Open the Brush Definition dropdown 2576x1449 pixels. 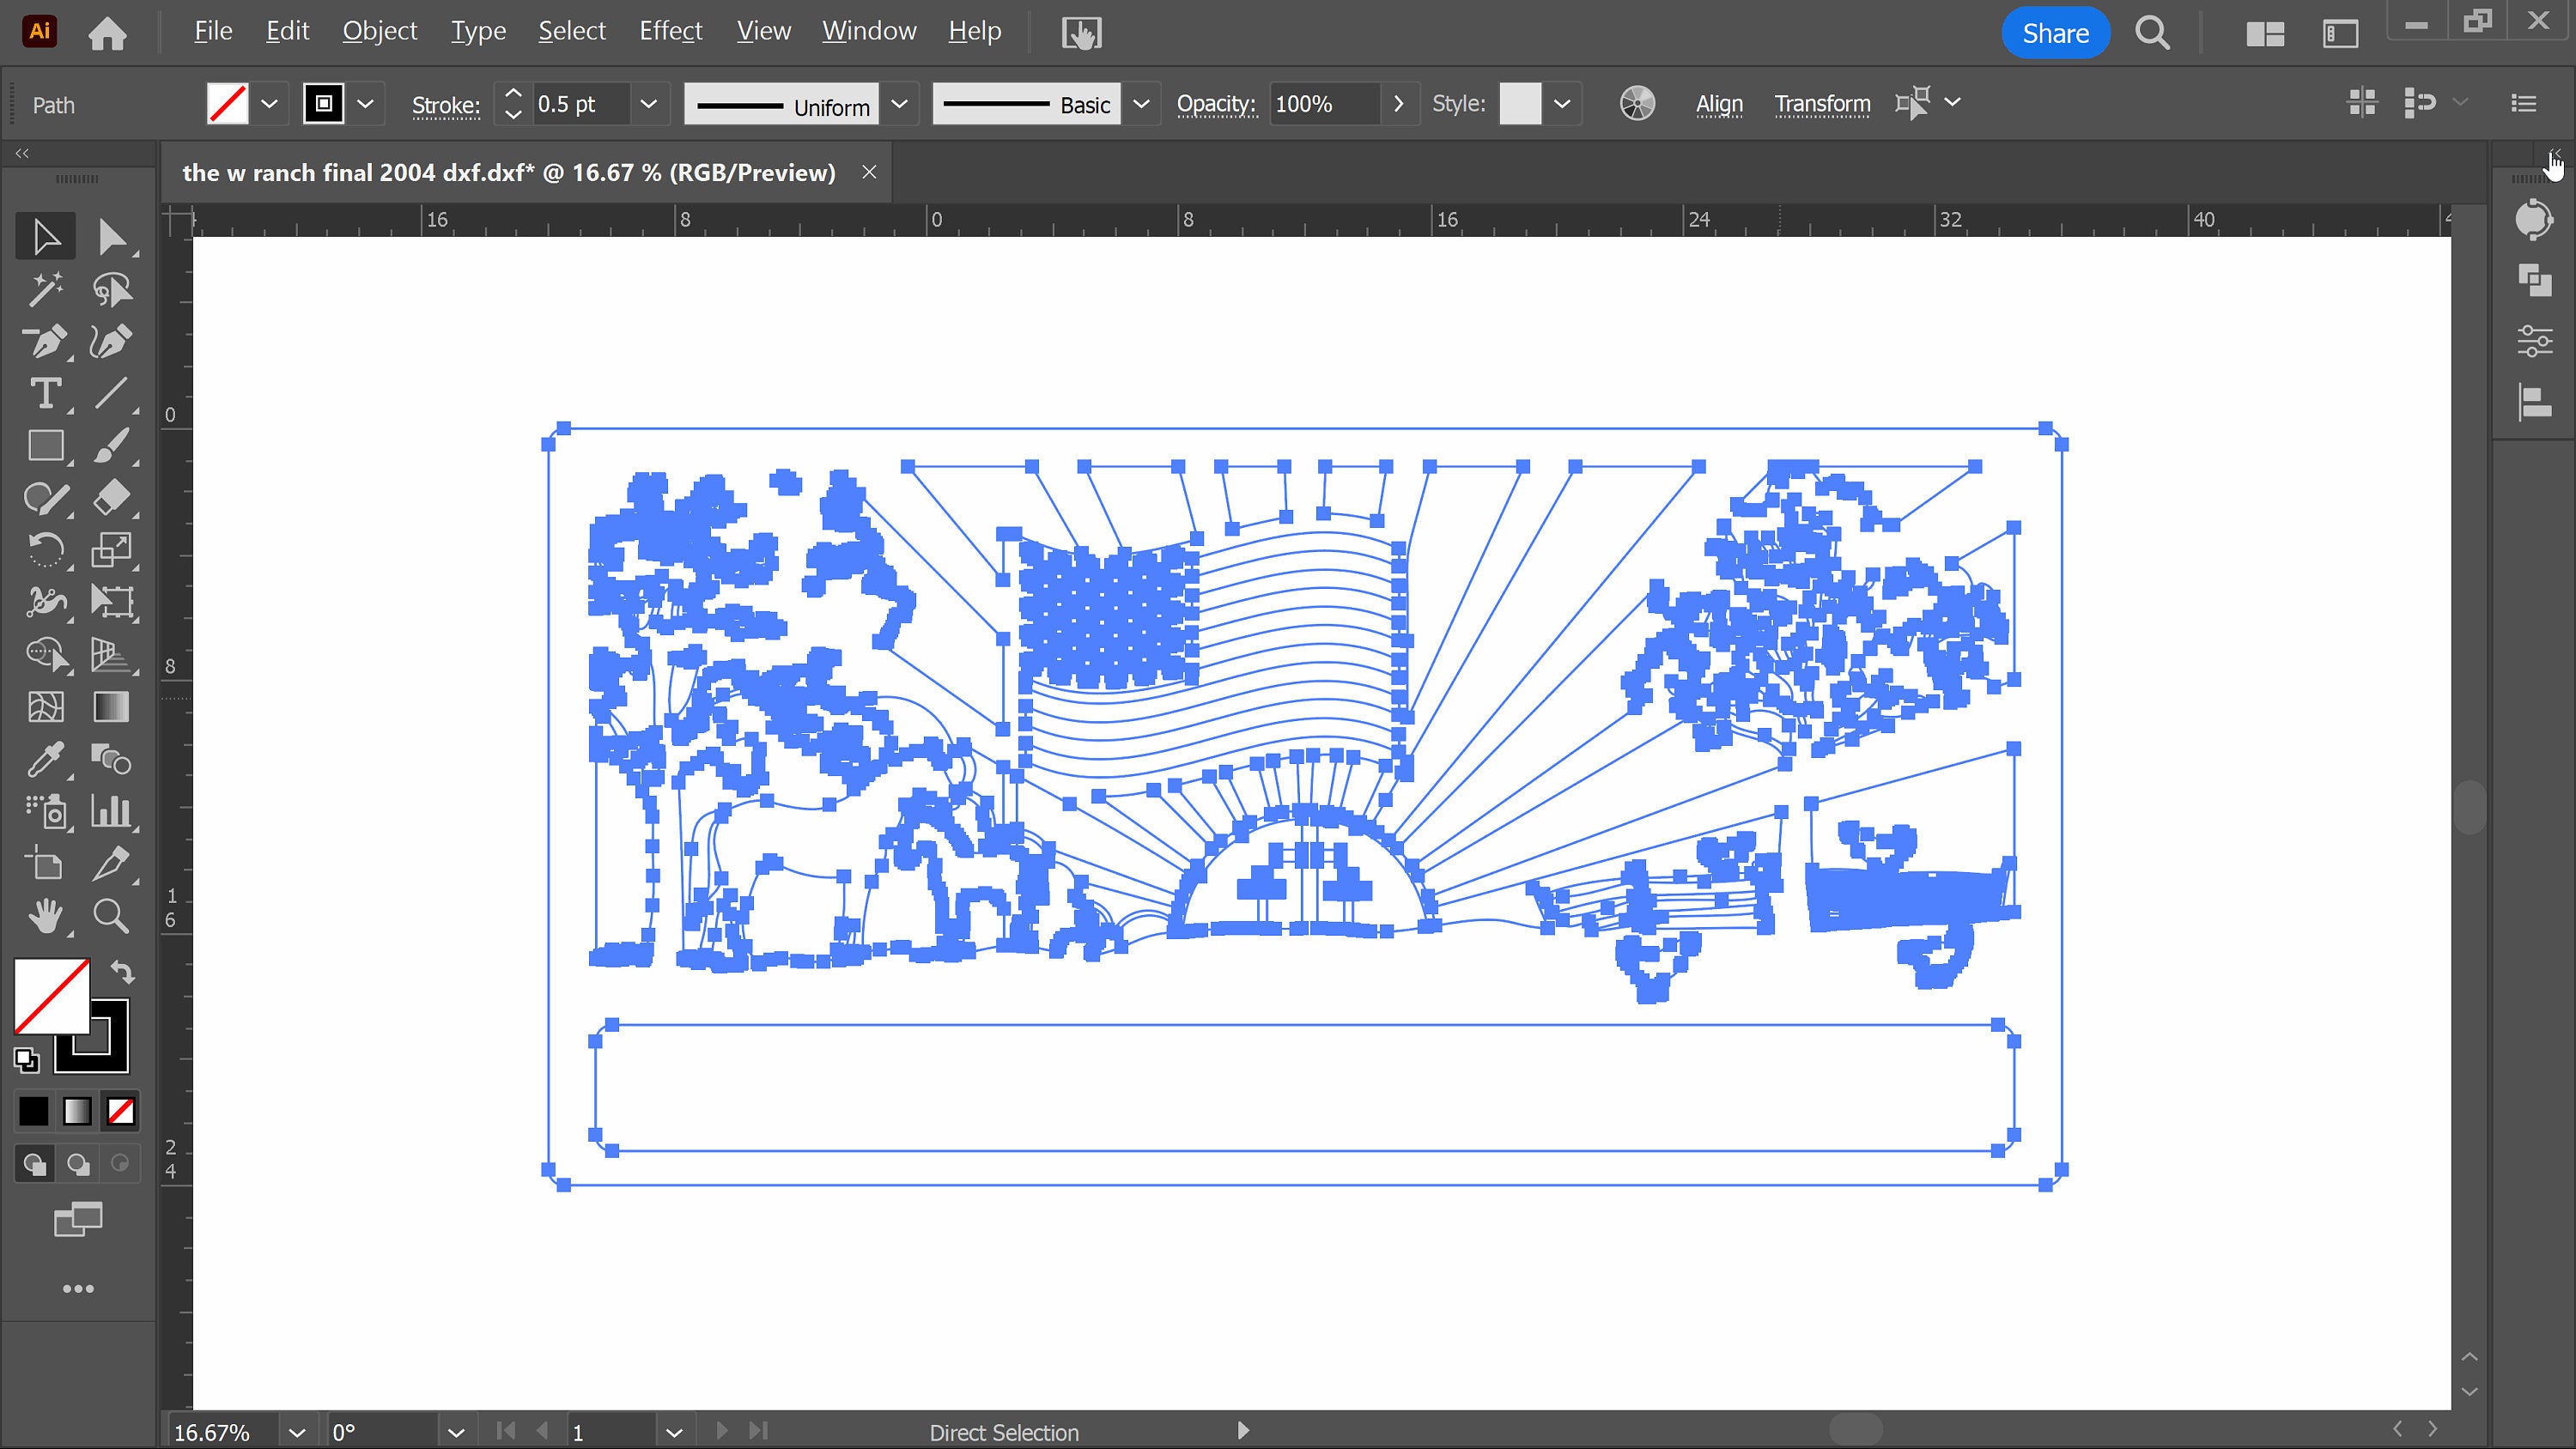1141,103
